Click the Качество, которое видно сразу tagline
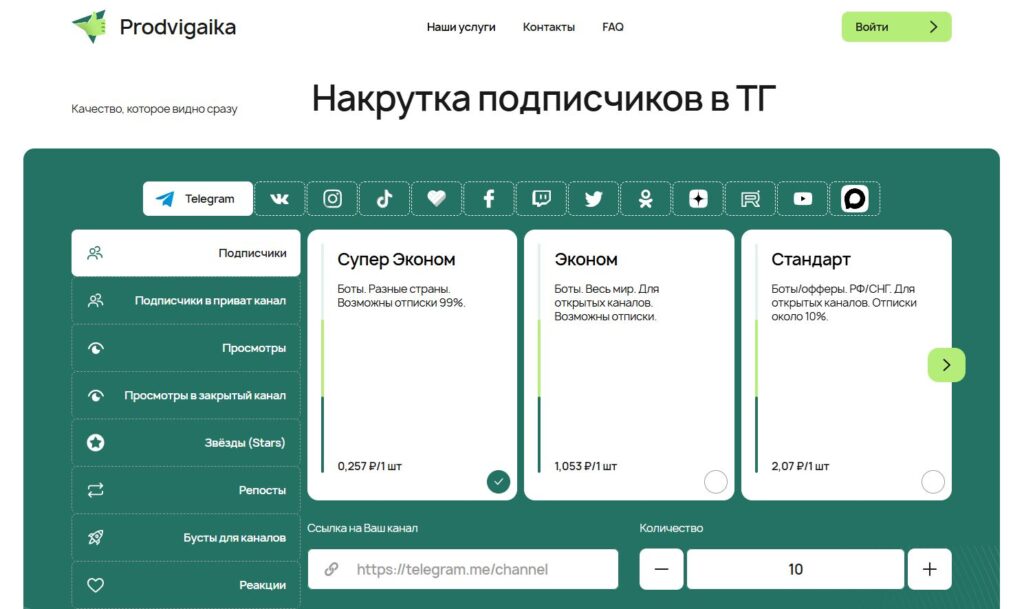The height and width of the screenshot is (609, 1024). (154, 108)
